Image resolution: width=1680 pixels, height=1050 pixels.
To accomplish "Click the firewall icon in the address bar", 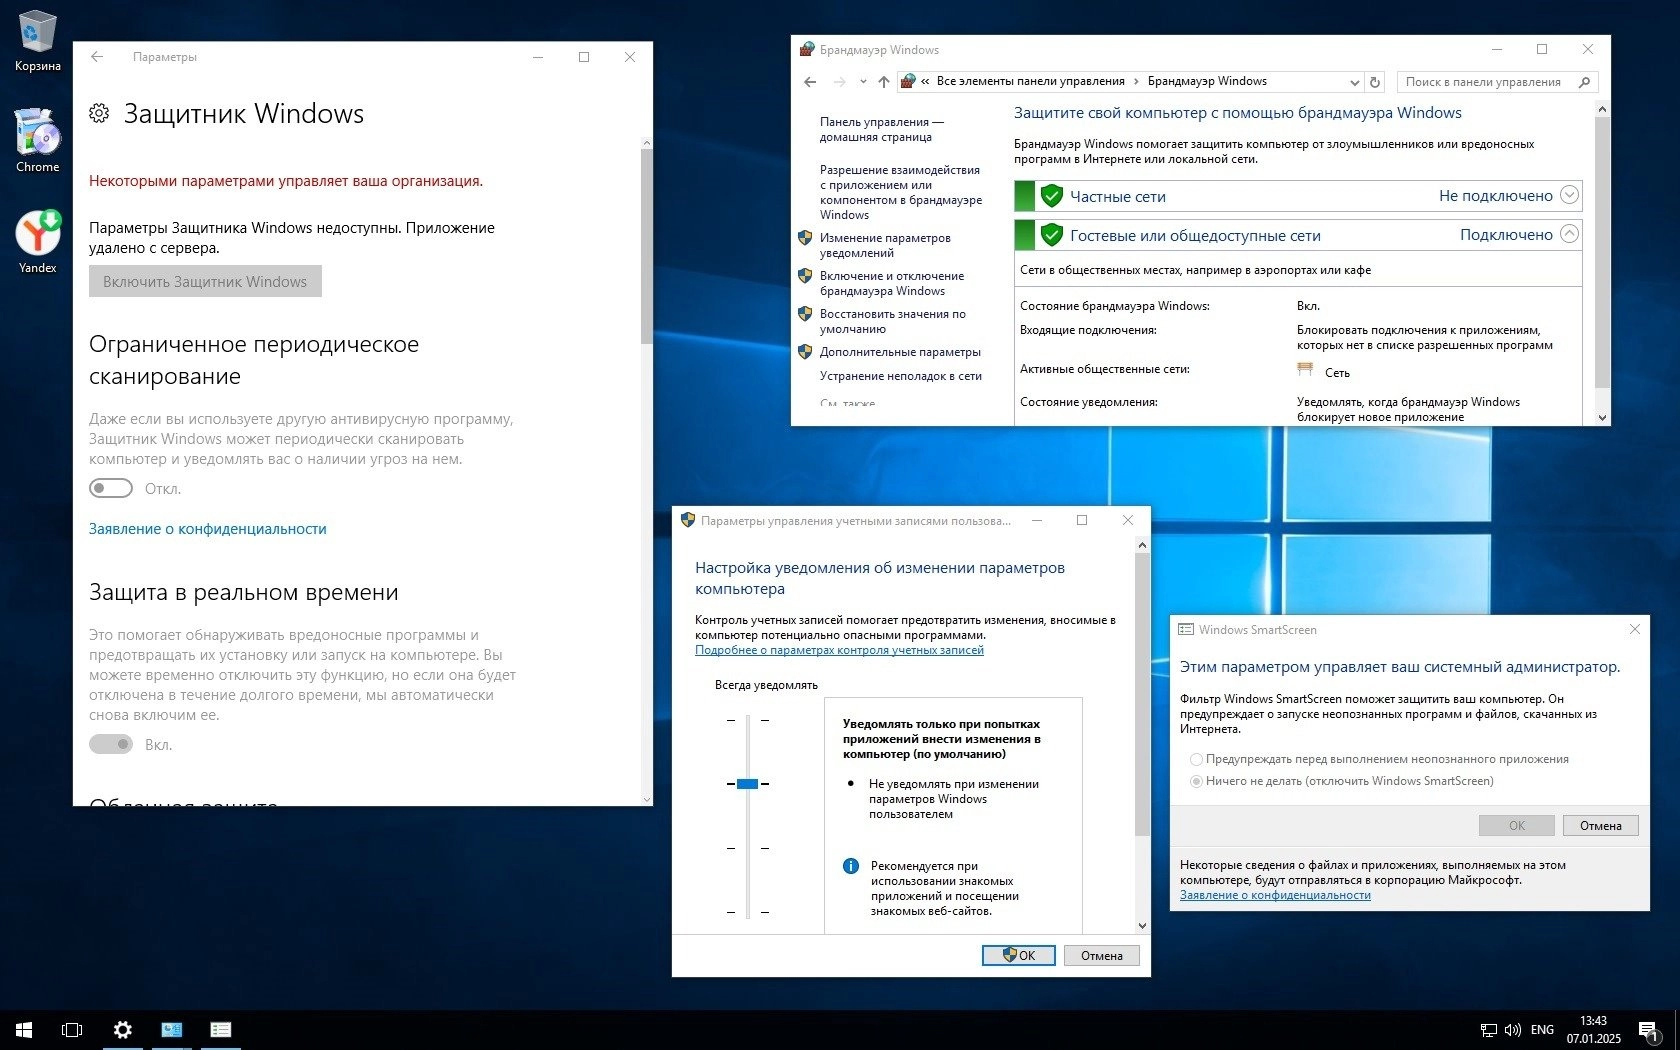I will point(908,81).
